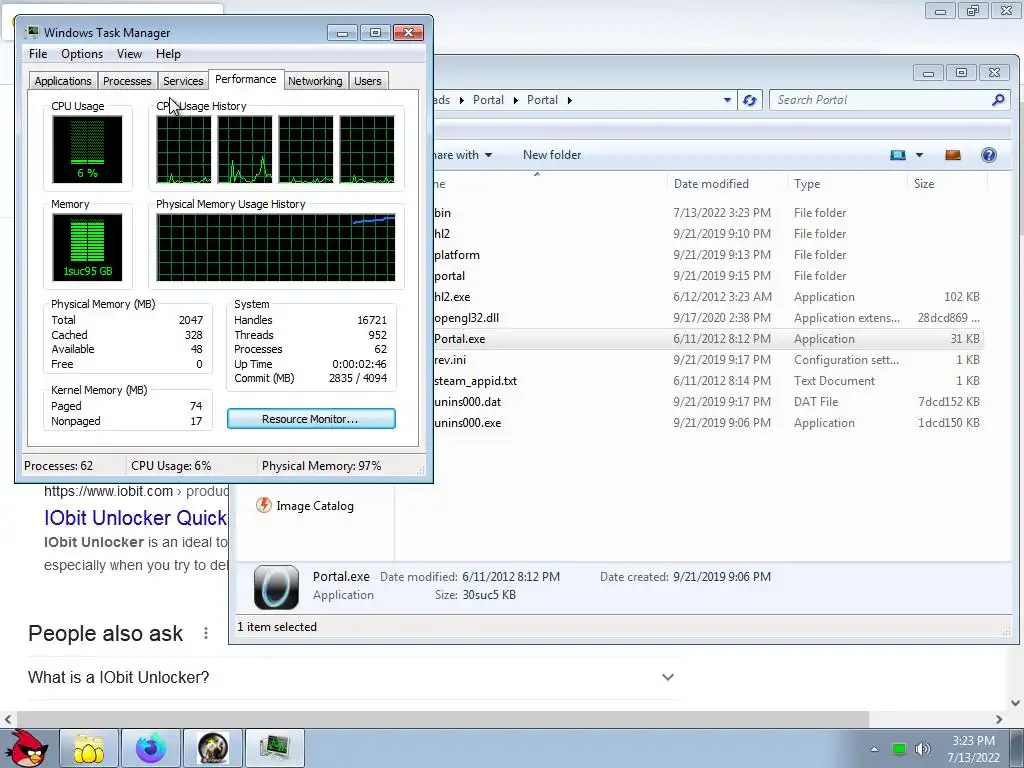Toggle the preview pane icon in Explorer

[953, 155]
